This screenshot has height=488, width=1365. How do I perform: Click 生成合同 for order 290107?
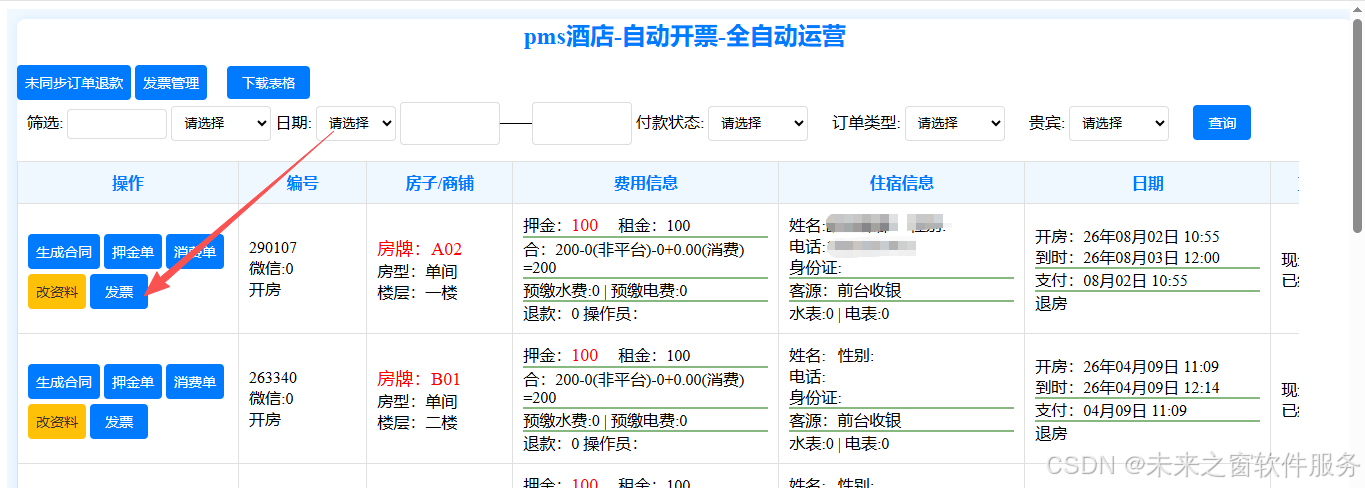(64, 252)
